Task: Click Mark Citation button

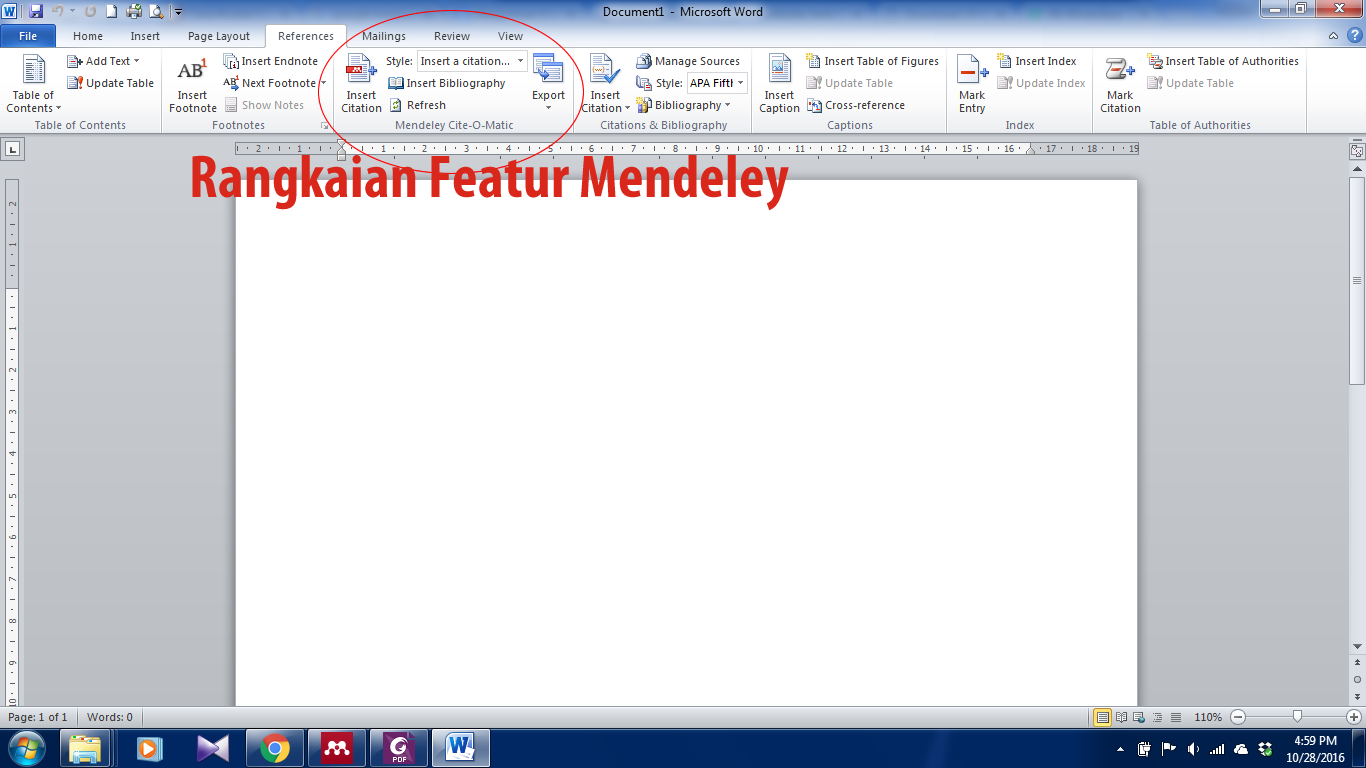Action: [x=1120, y=84]
